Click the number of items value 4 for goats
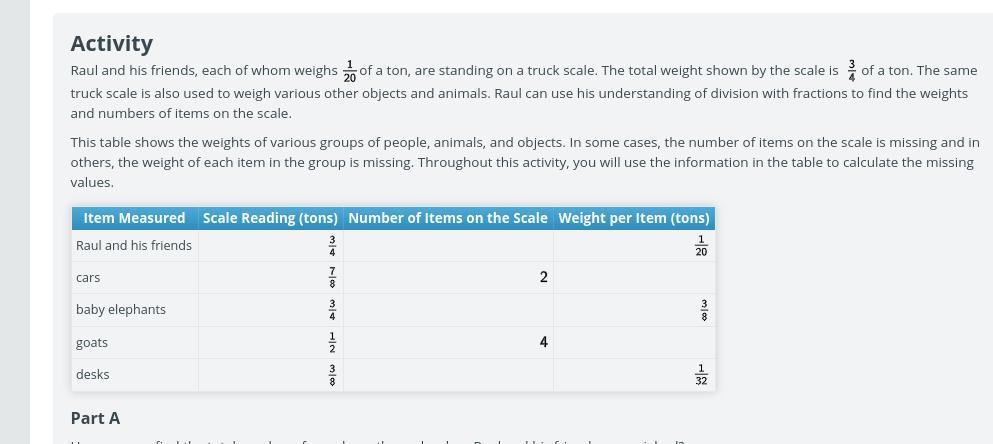This screenshot has height=444, width=993. [x=543, y=342]
